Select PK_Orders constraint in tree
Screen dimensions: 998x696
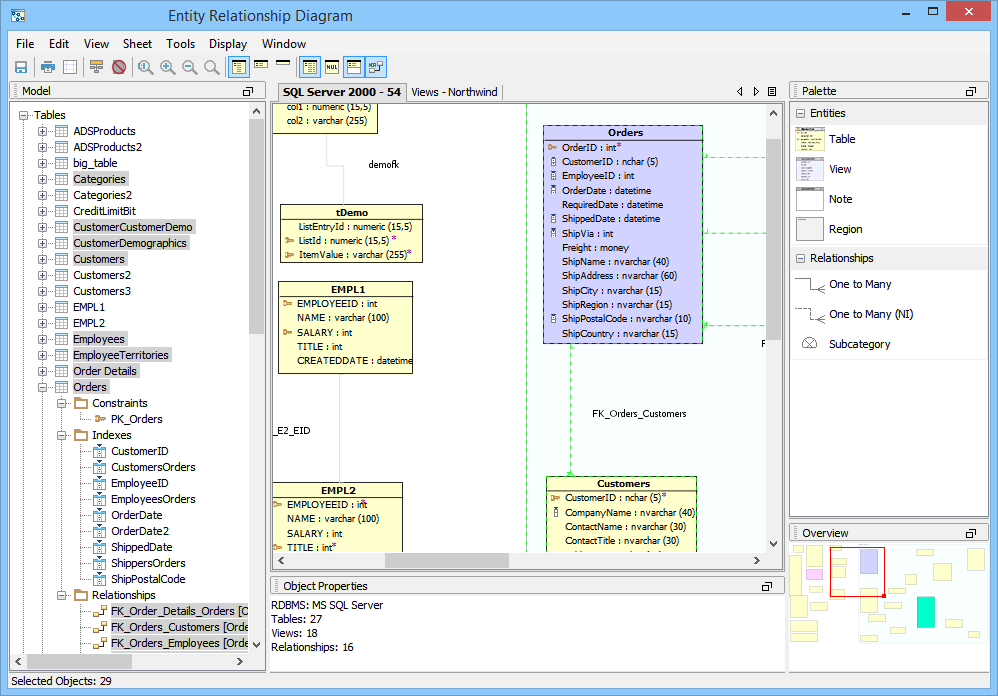[x=136, y=419]
